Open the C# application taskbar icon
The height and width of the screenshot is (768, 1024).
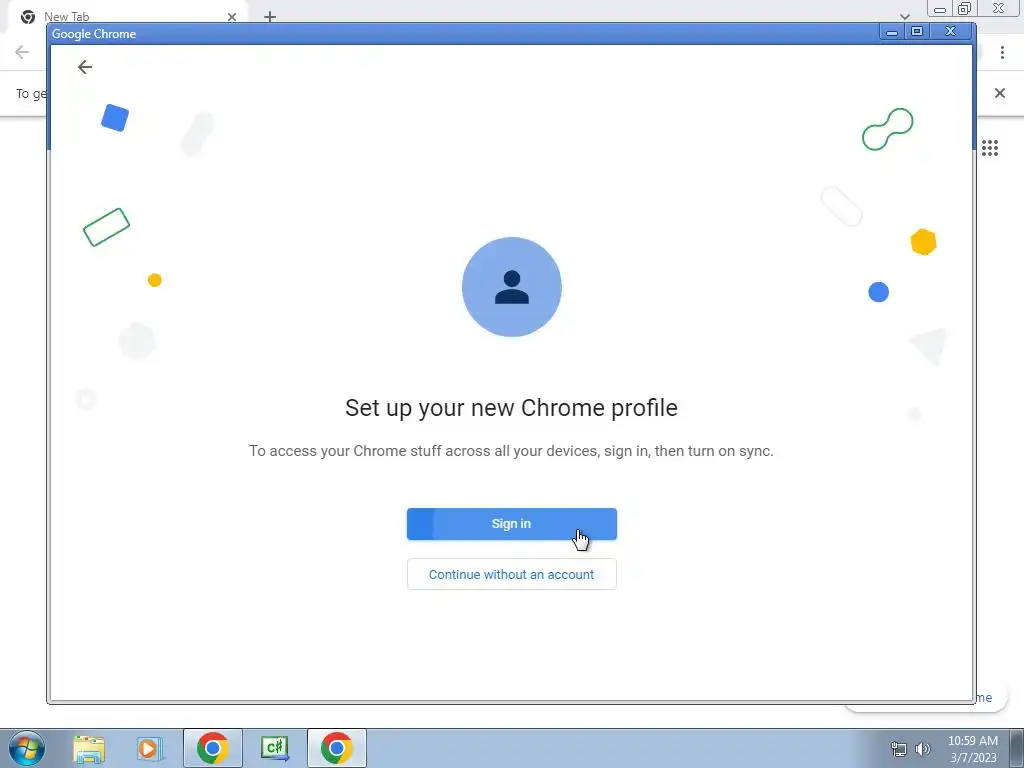pyautogui.click(x=274, y=748)
